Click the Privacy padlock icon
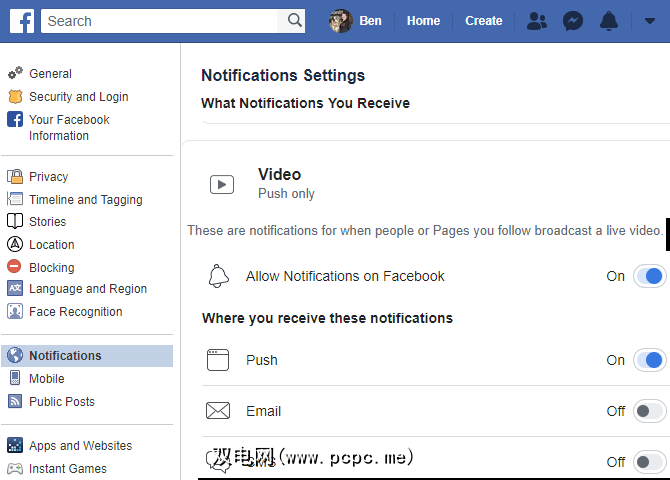This screenshot has height=480, width=670. point(15,176)
